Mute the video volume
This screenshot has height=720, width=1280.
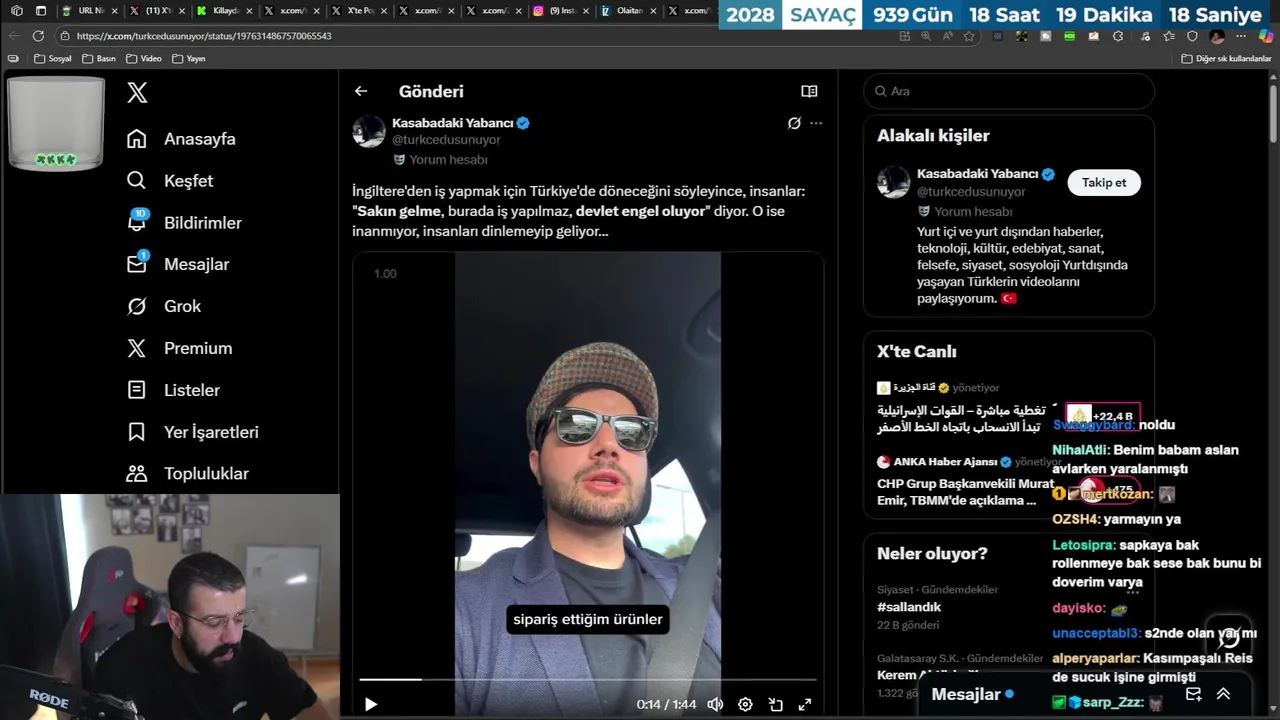pos(715,704)
